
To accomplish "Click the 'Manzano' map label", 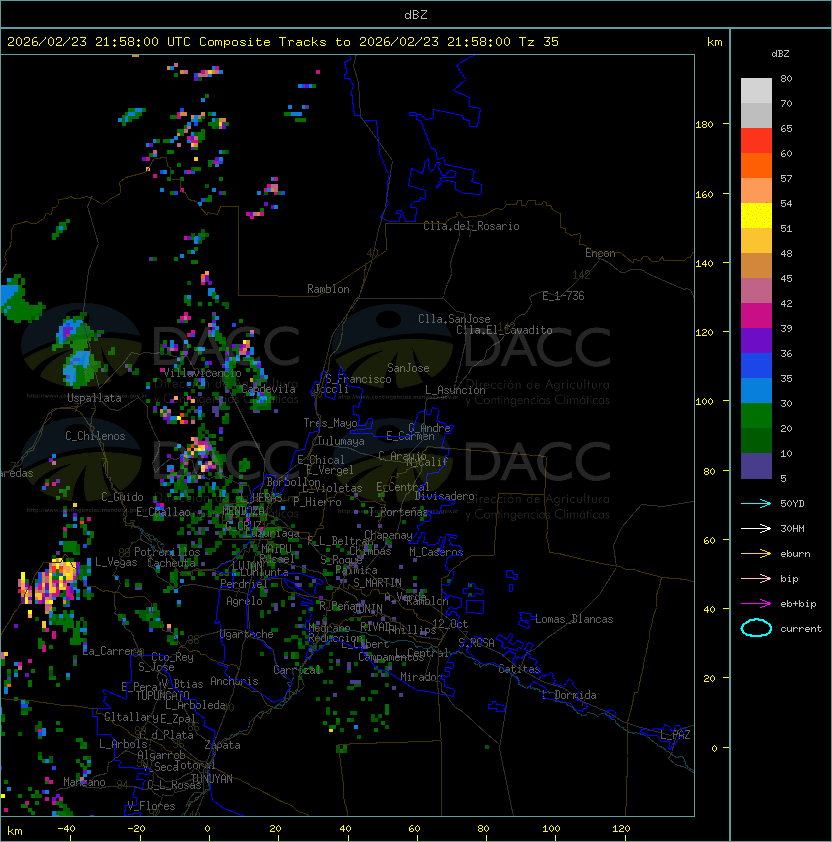I will [x=84, y=782].
